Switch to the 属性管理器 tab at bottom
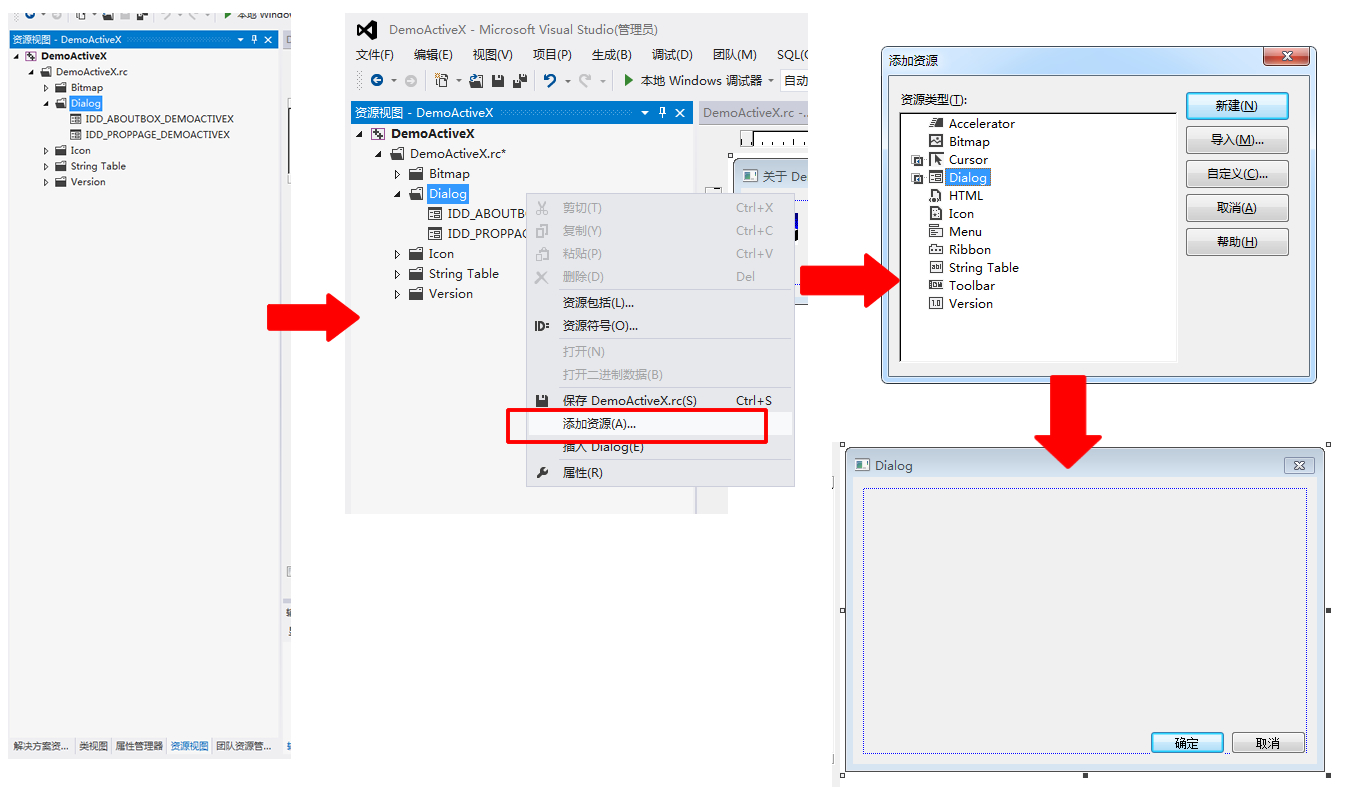The height and width of the screenshot is (794, 1357). [x=139, y=746]
